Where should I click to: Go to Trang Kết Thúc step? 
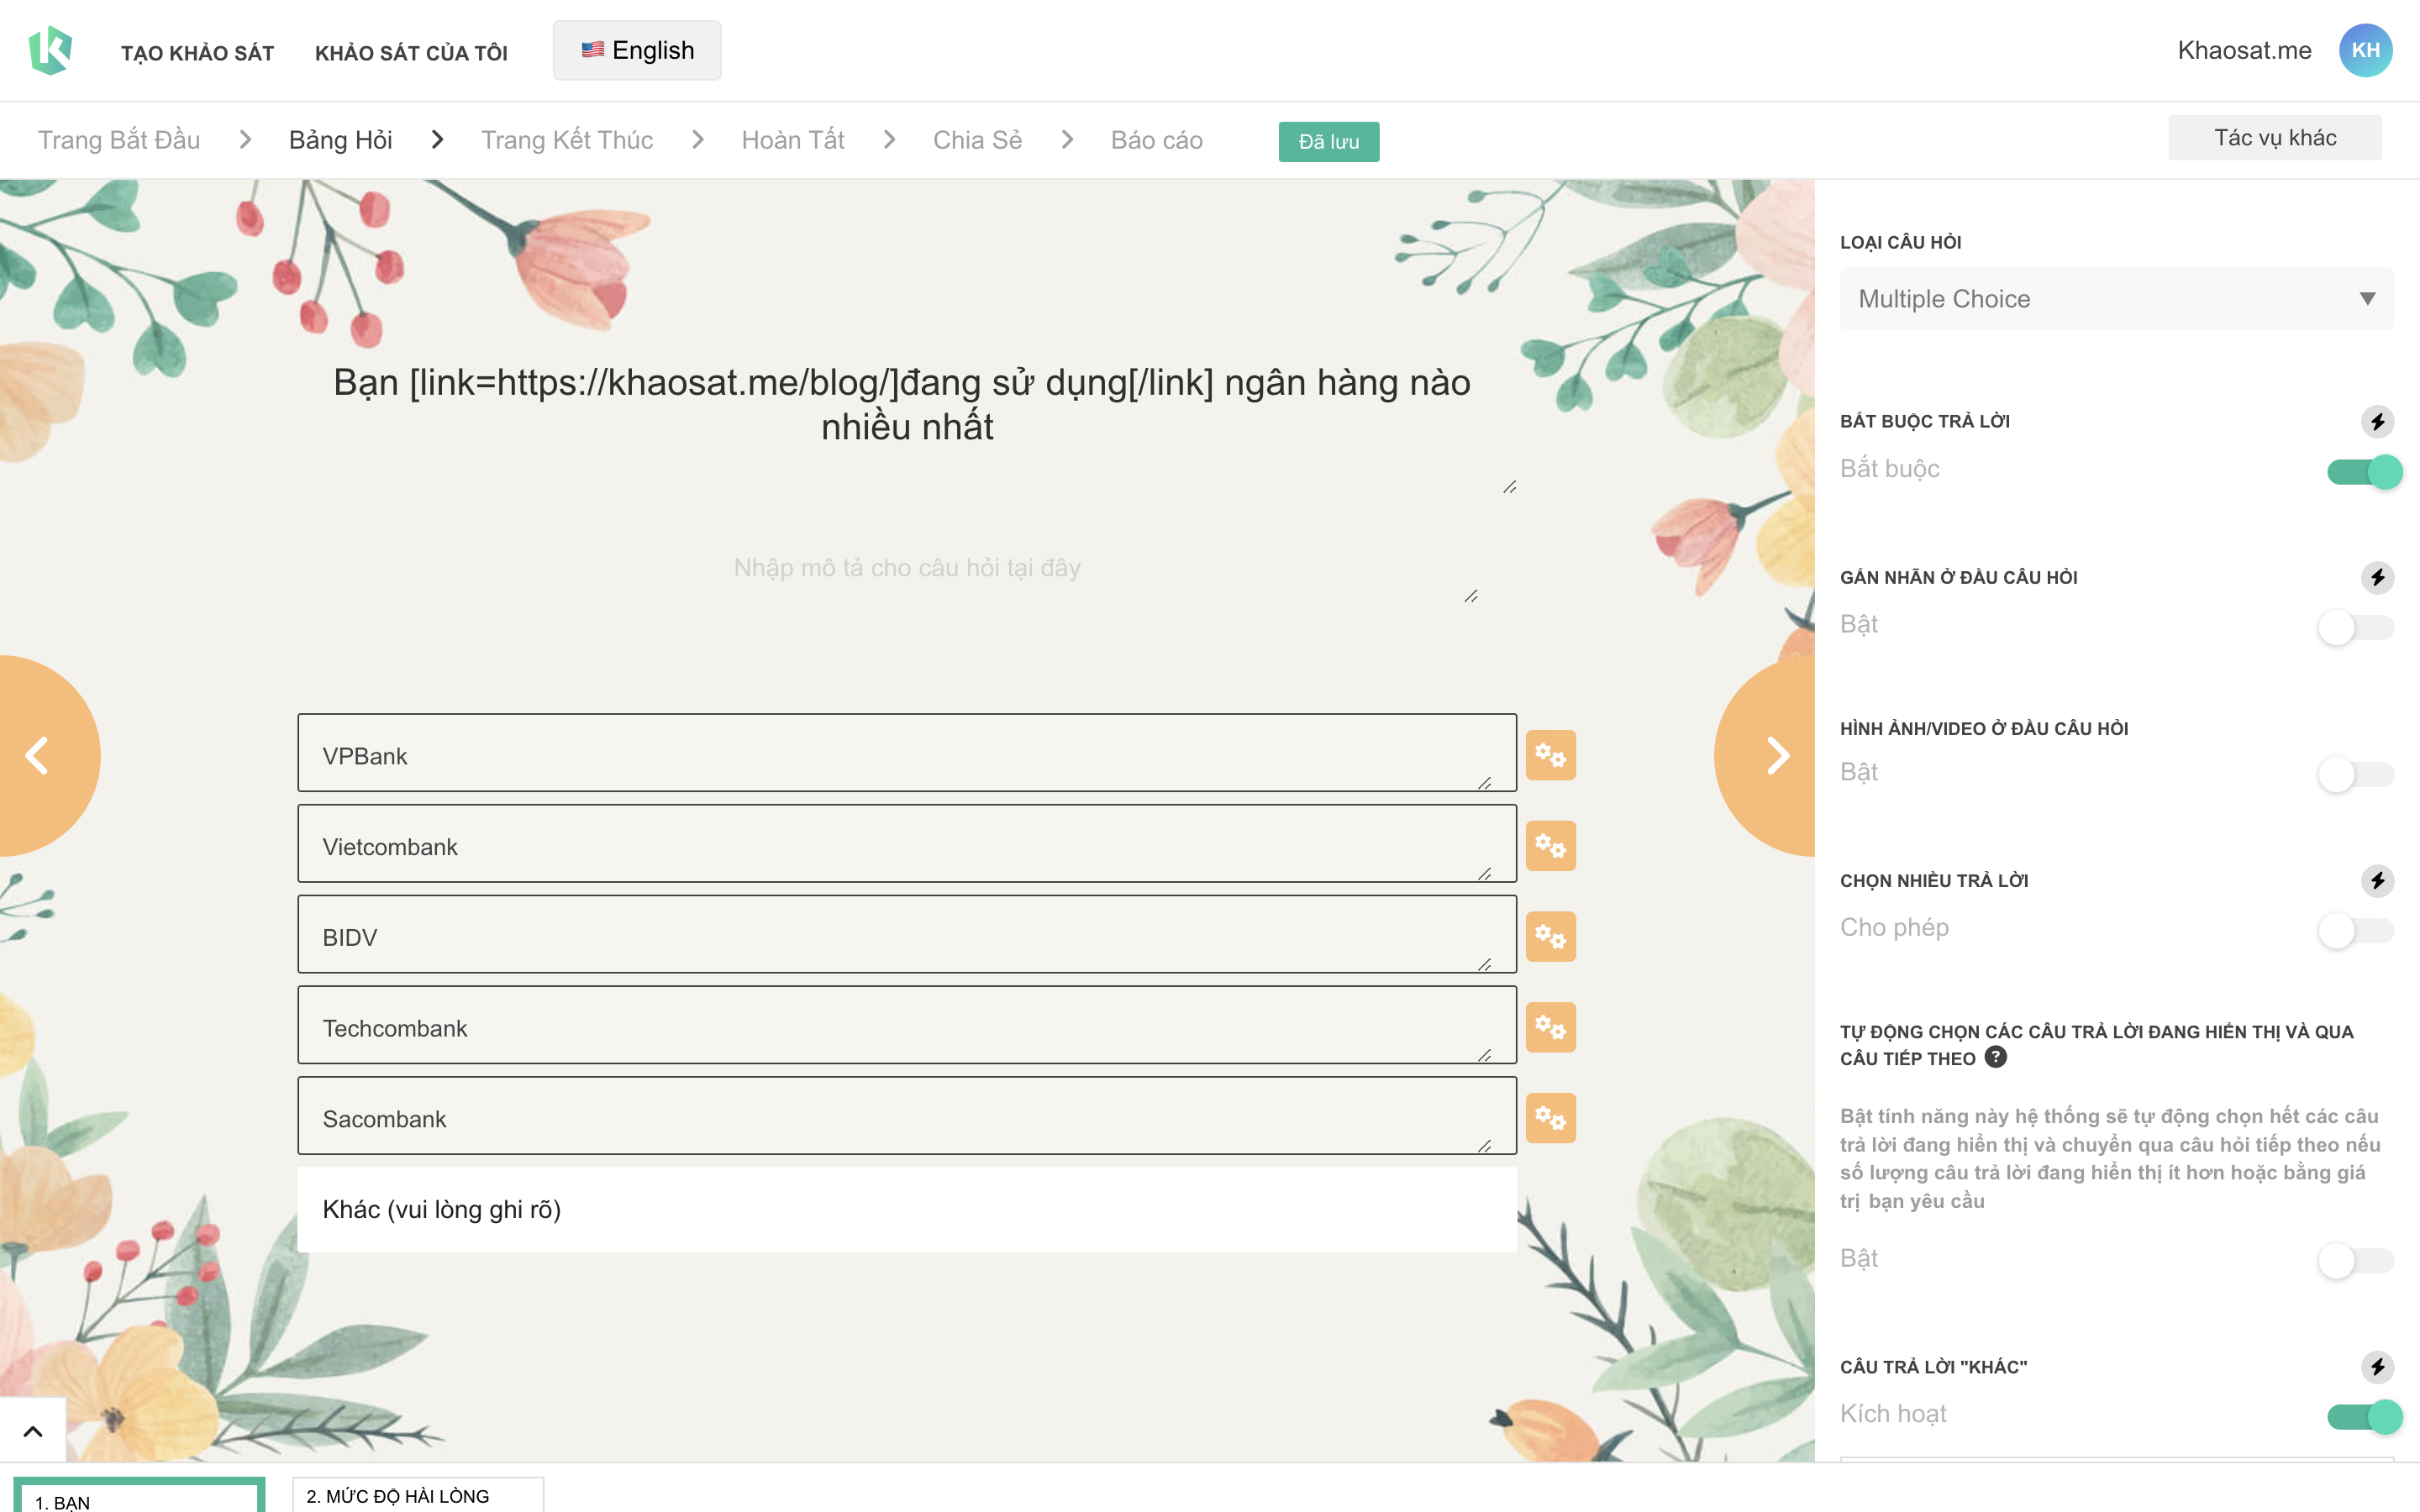(x=567, y=140)
